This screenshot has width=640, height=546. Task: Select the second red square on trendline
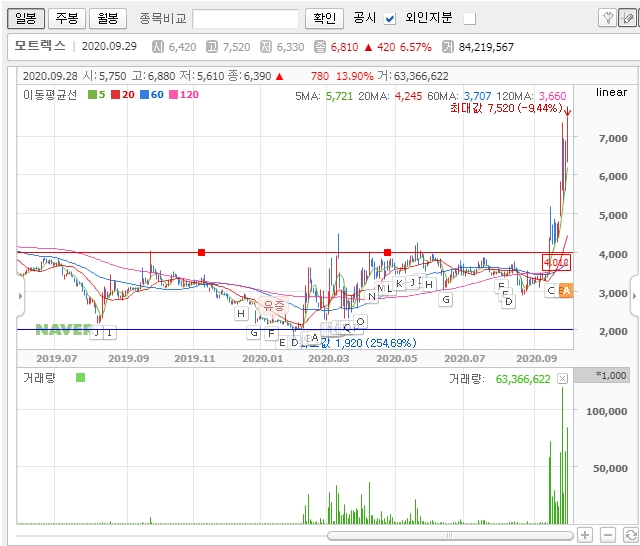(x=387, y=253)
